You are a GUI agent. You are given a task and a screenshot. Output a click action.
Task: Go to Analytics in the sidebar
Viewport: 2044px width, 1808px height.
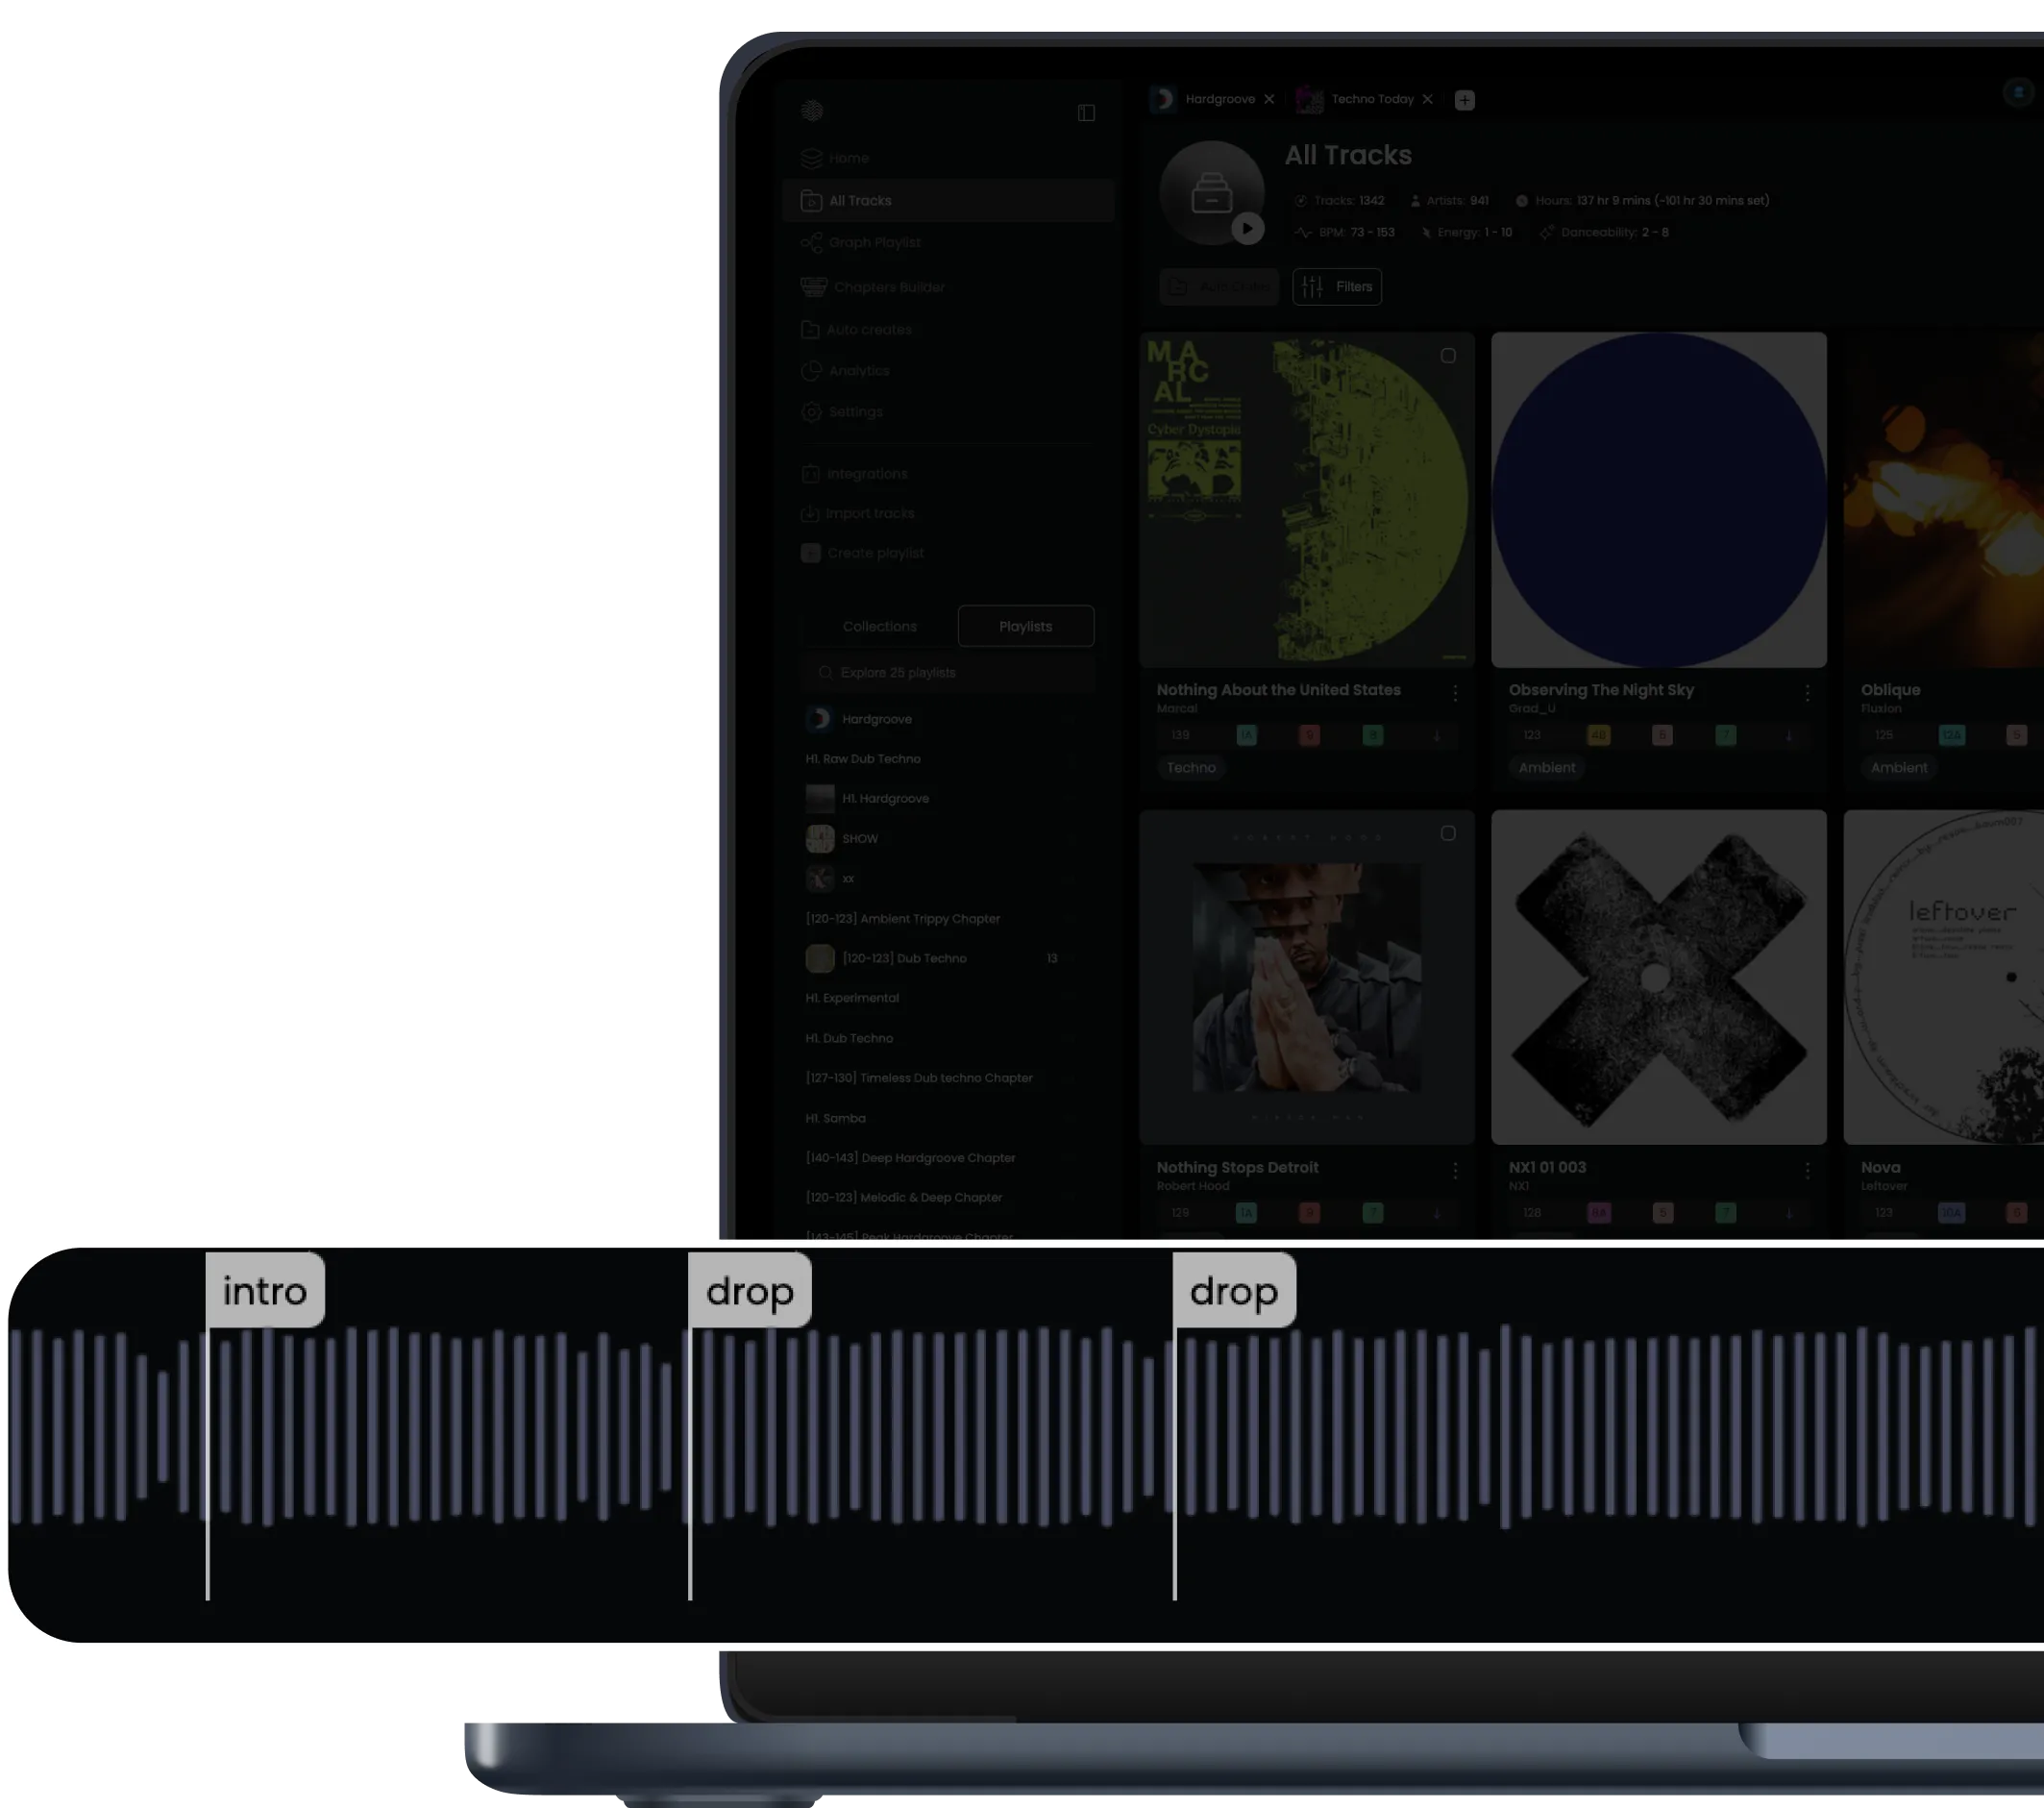tap(858, 371)
